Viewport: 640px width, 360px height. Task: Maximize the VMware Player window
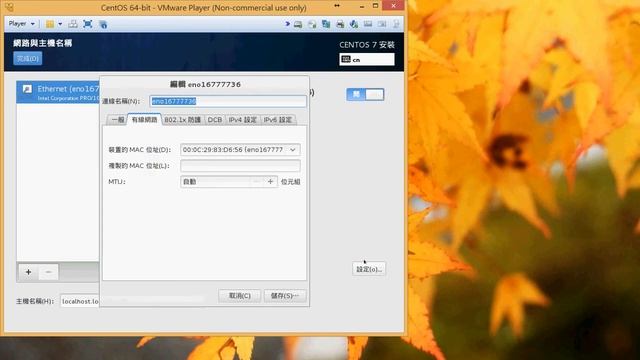[376, 6]
